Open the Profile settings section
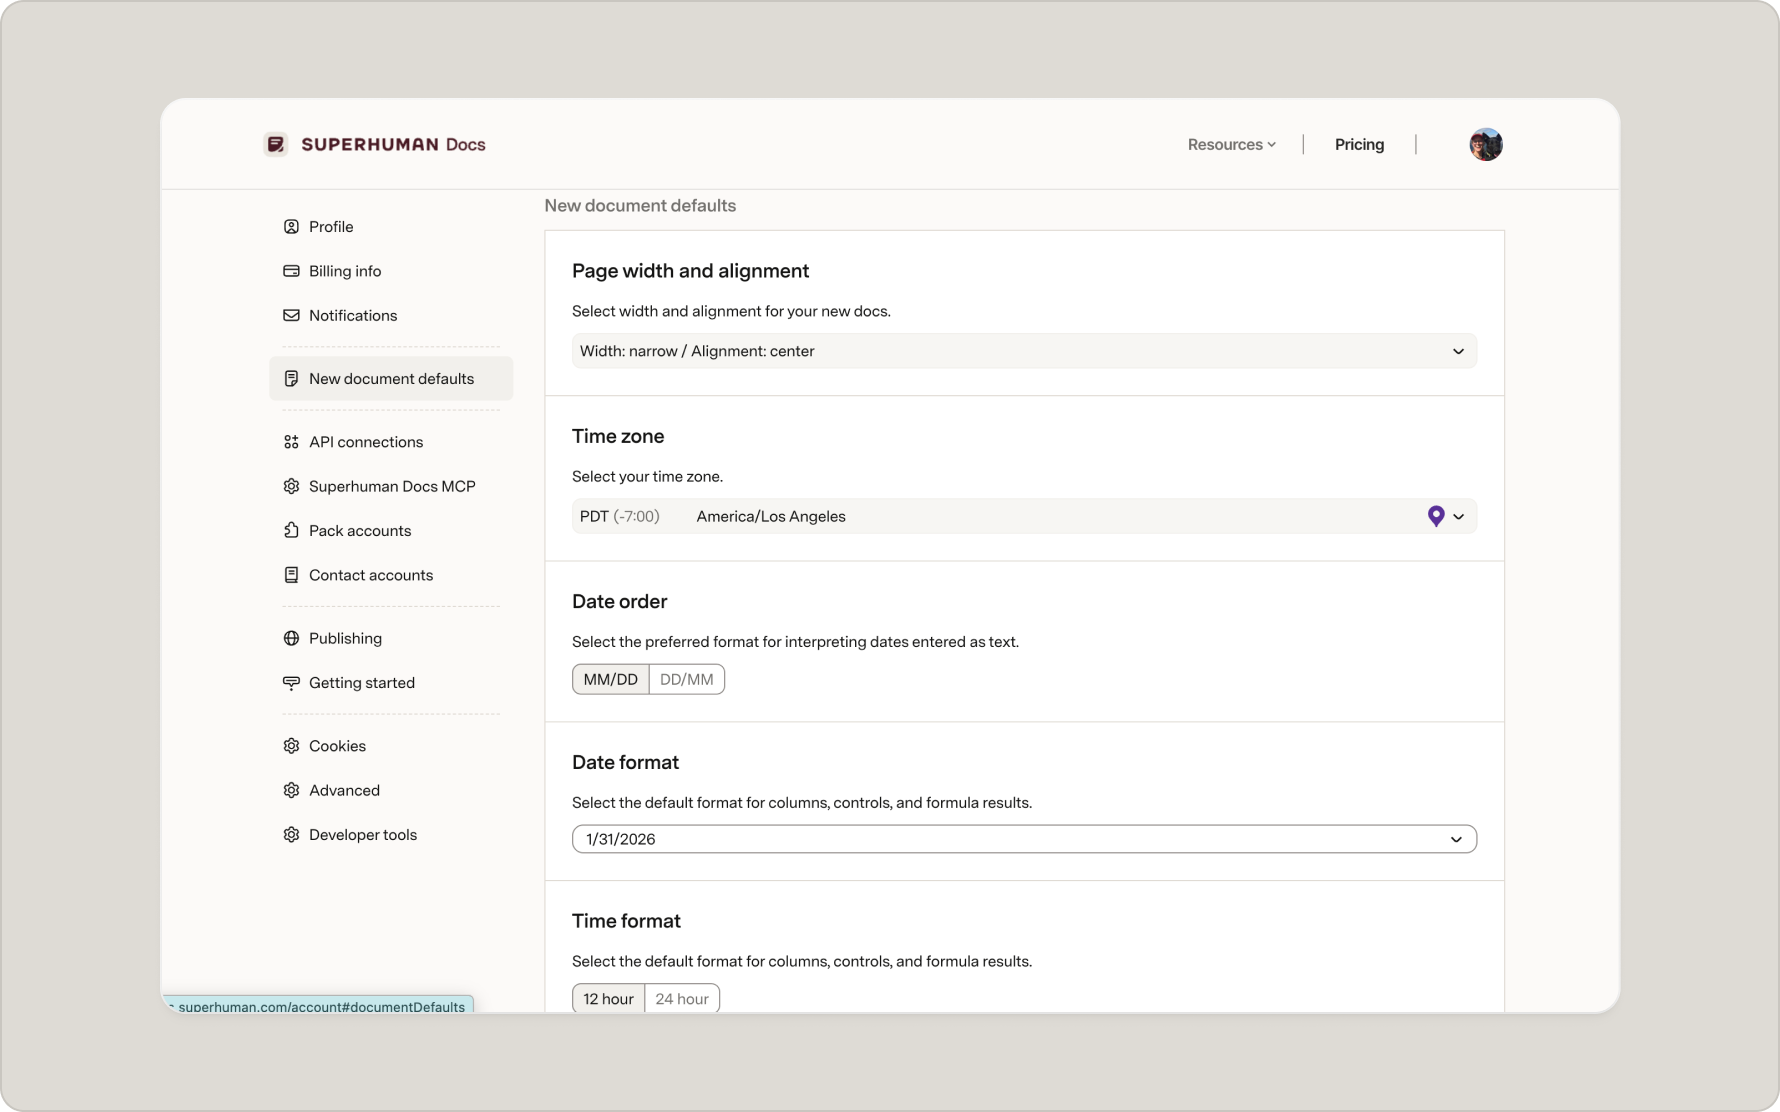This screenshot has height=1112, width=1780. [331, 227]
